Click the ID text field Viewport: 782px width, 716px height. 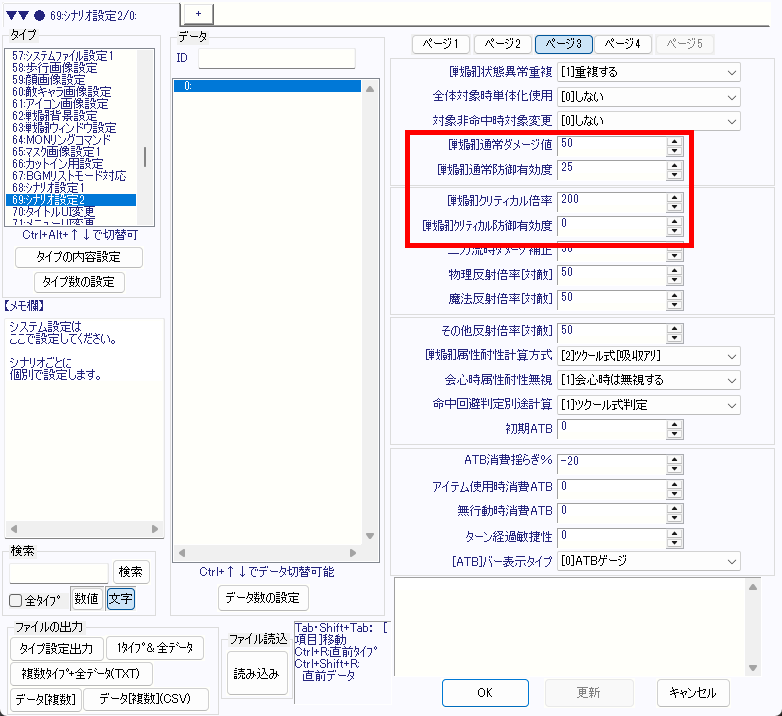click(277, 58)
